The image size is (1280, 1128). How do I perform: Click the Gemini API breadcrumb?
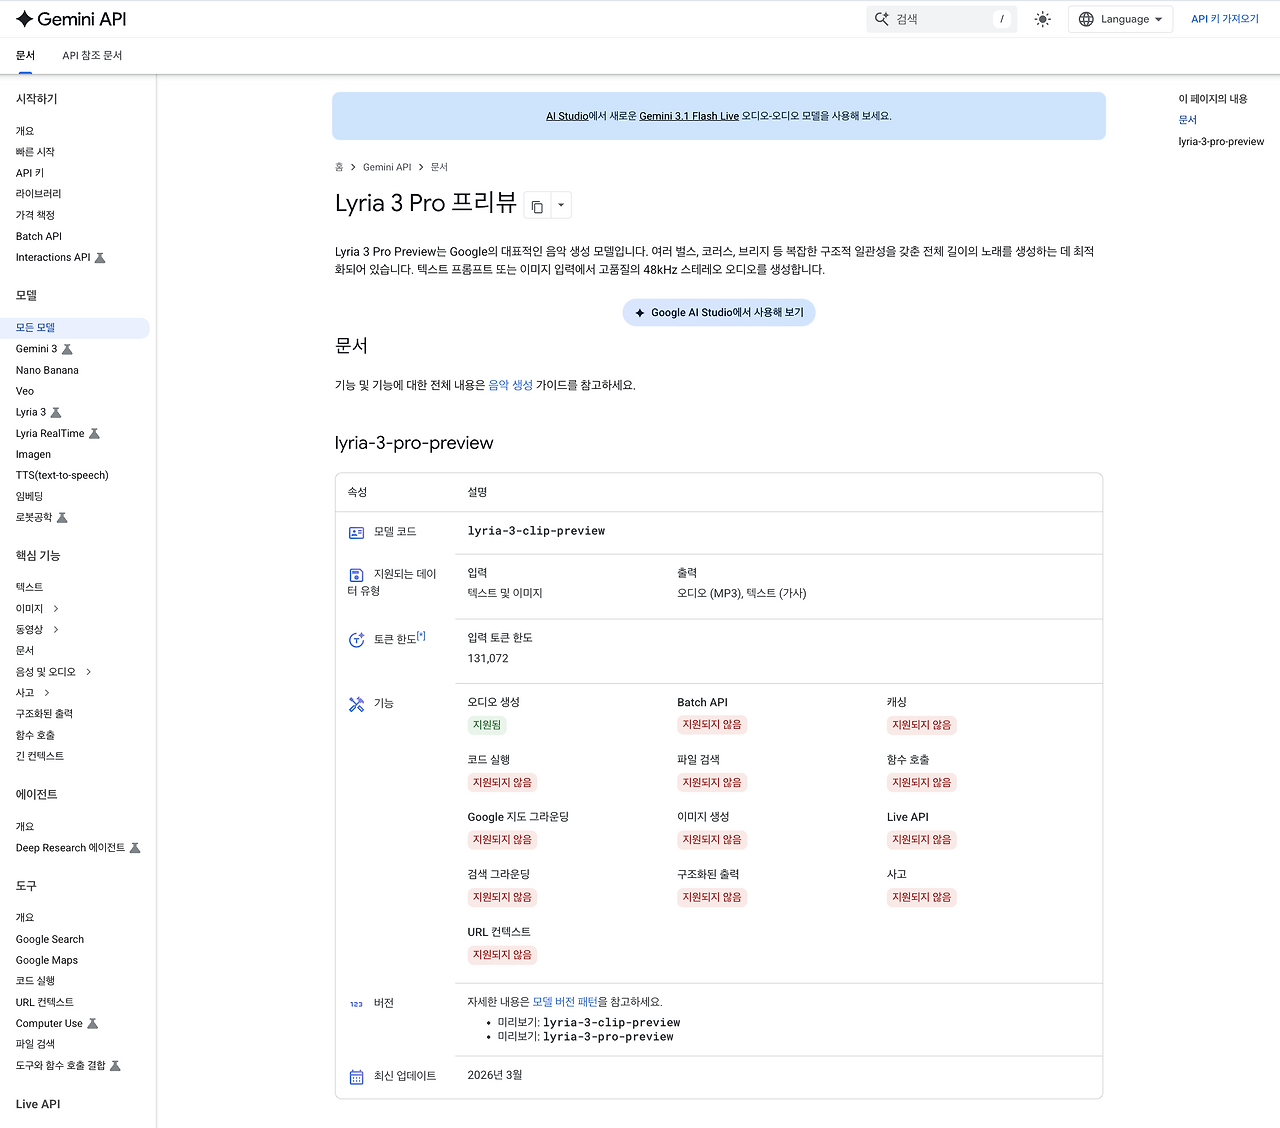[387, 167]
